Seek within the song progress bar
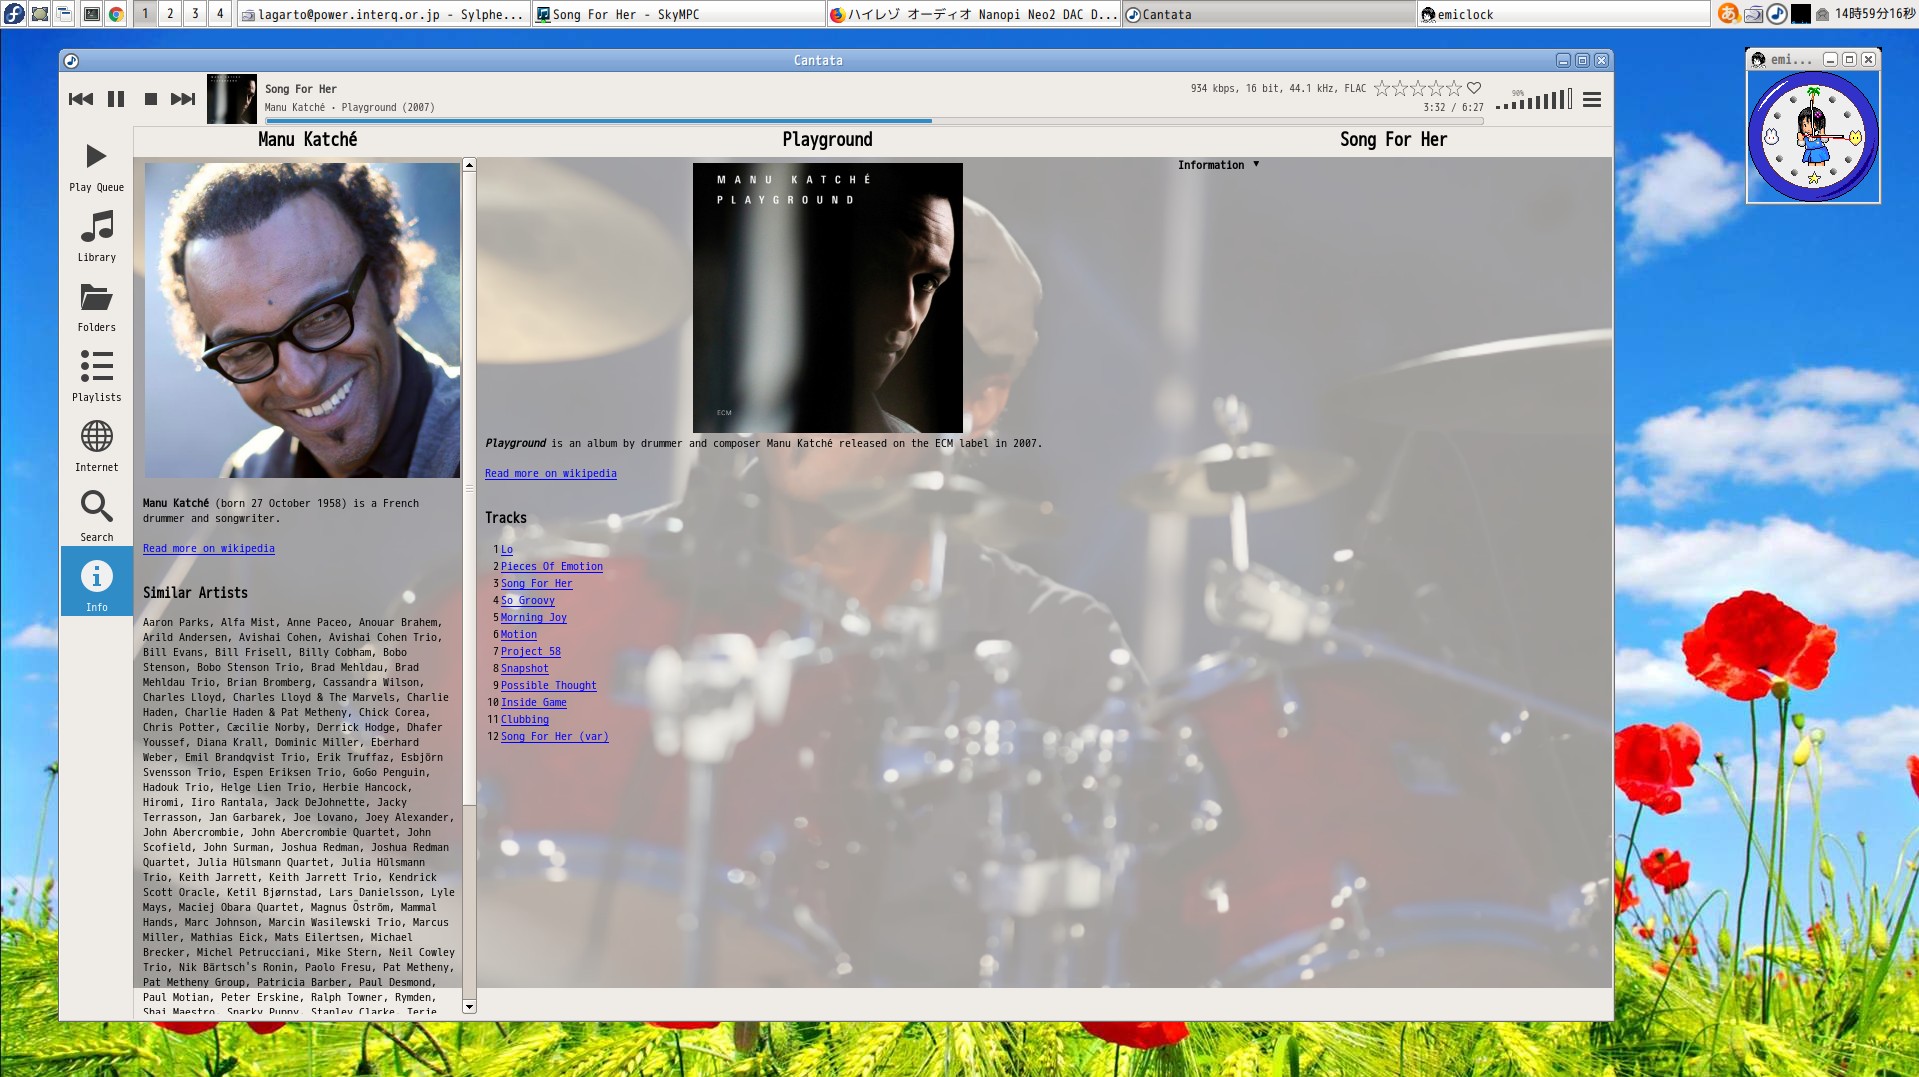1919x1077 pixels. (x=873, y=121)
